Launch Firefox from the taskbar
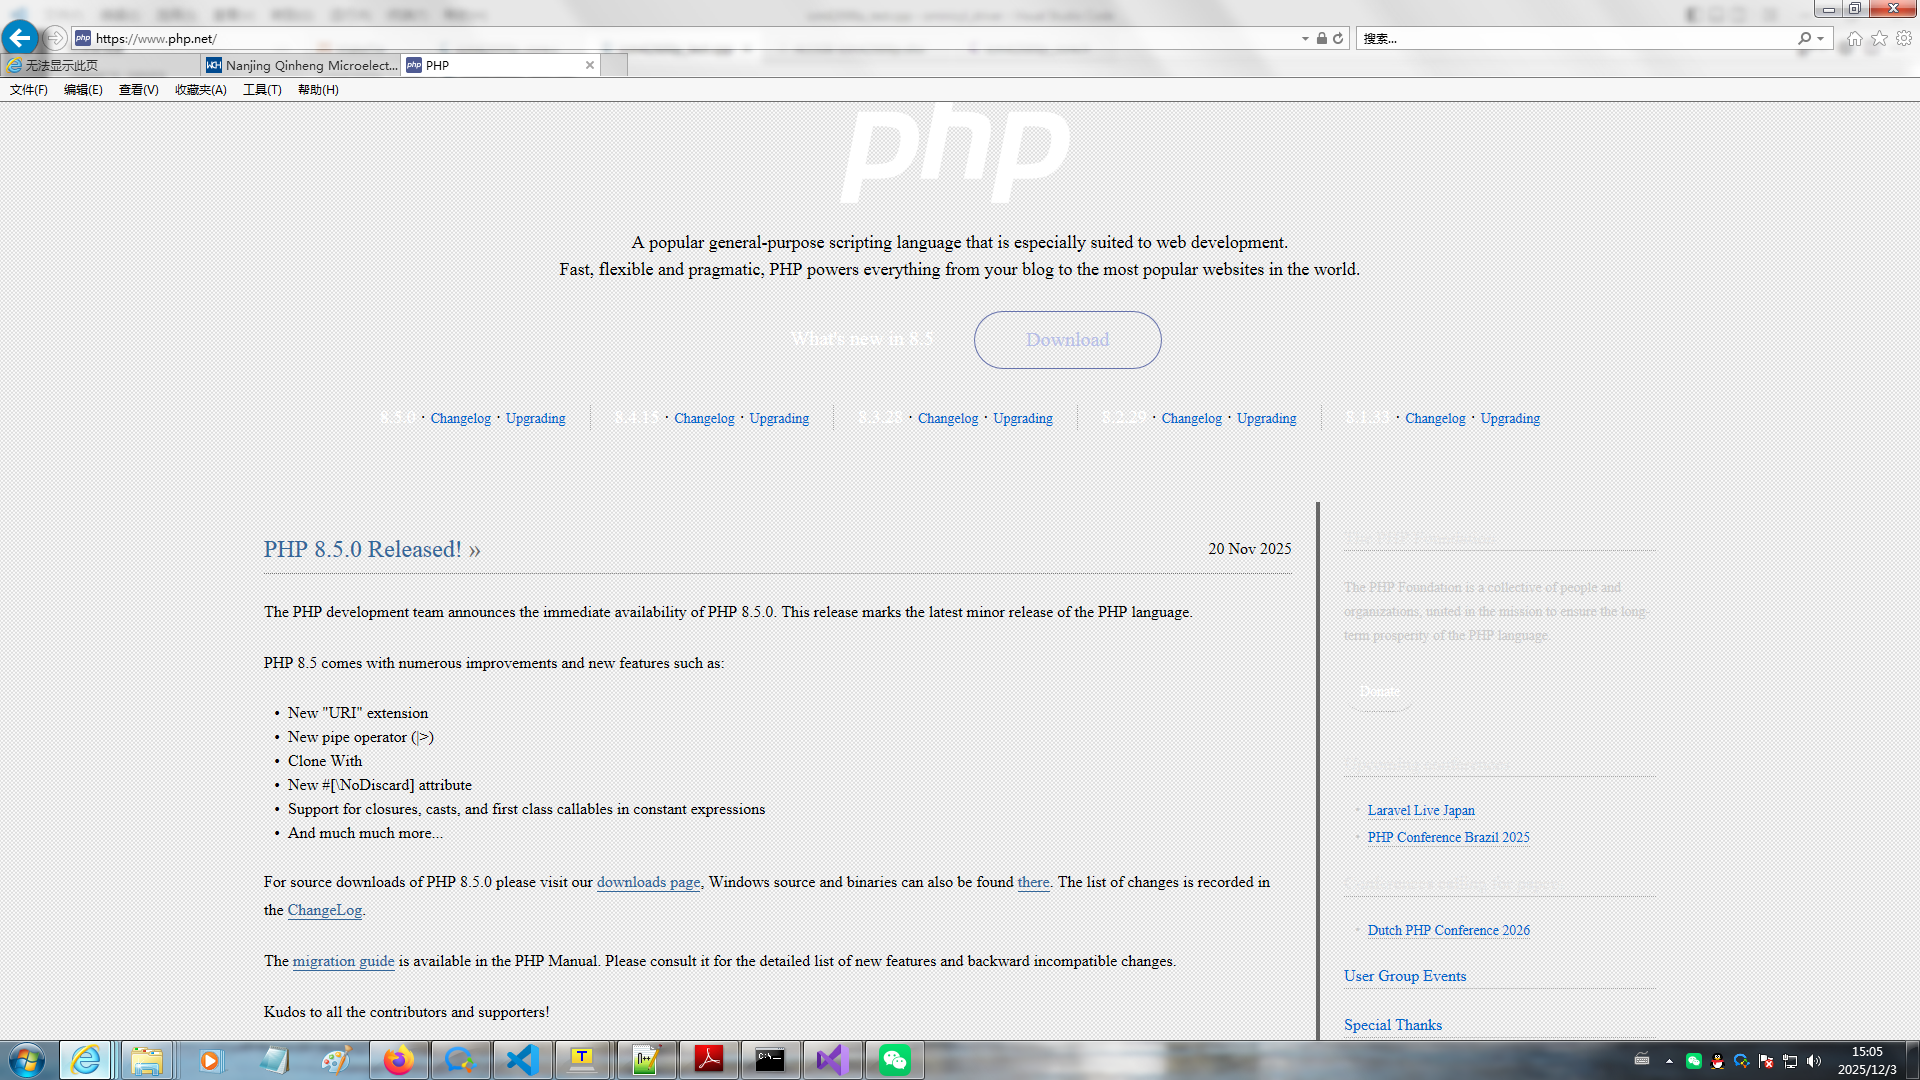Image resolution: width=1920 pixels, height=1080 pixels. (x=398, y=1060)
